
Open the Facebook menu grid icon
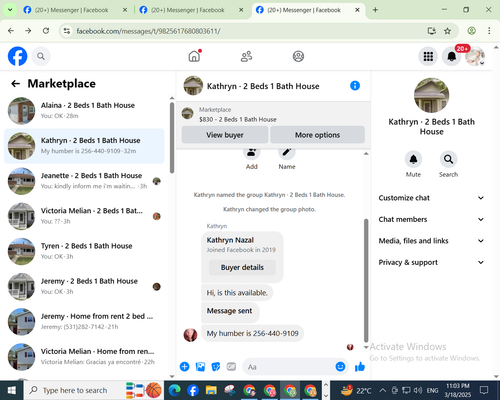(x=428, y=56)
